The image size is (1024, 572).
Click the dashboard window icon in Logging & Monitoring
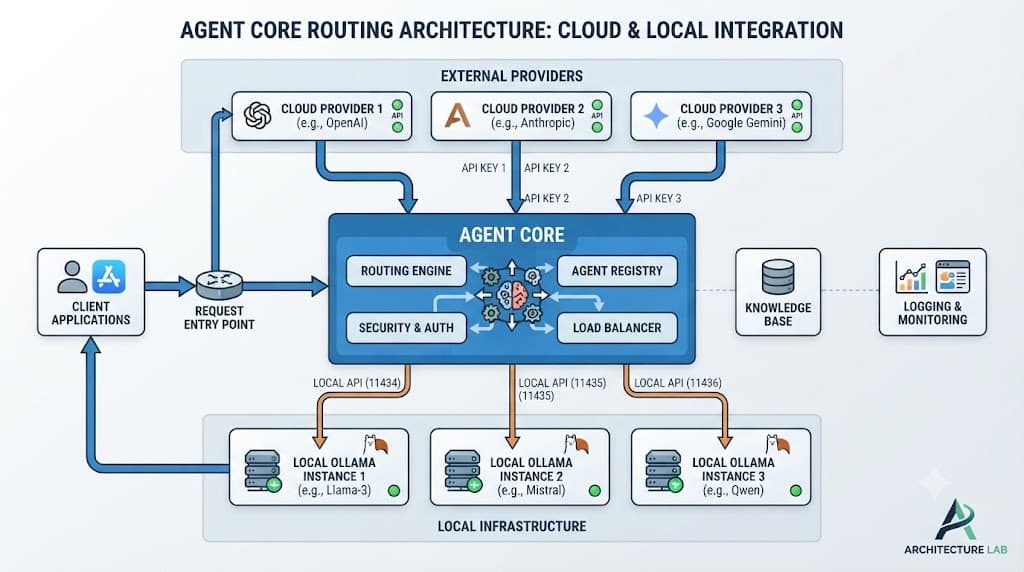pyautogui.click(x=953, y=276)
